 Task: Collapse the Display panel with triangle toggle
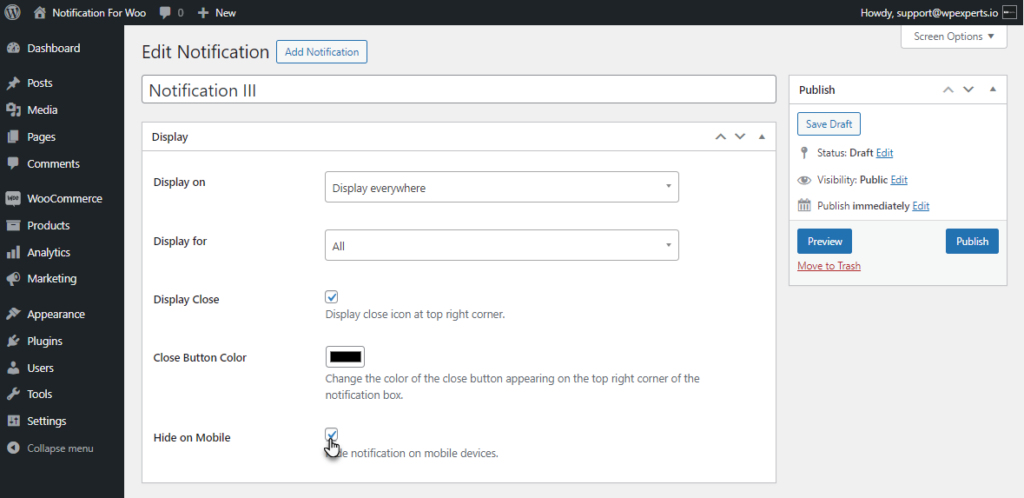761,137
